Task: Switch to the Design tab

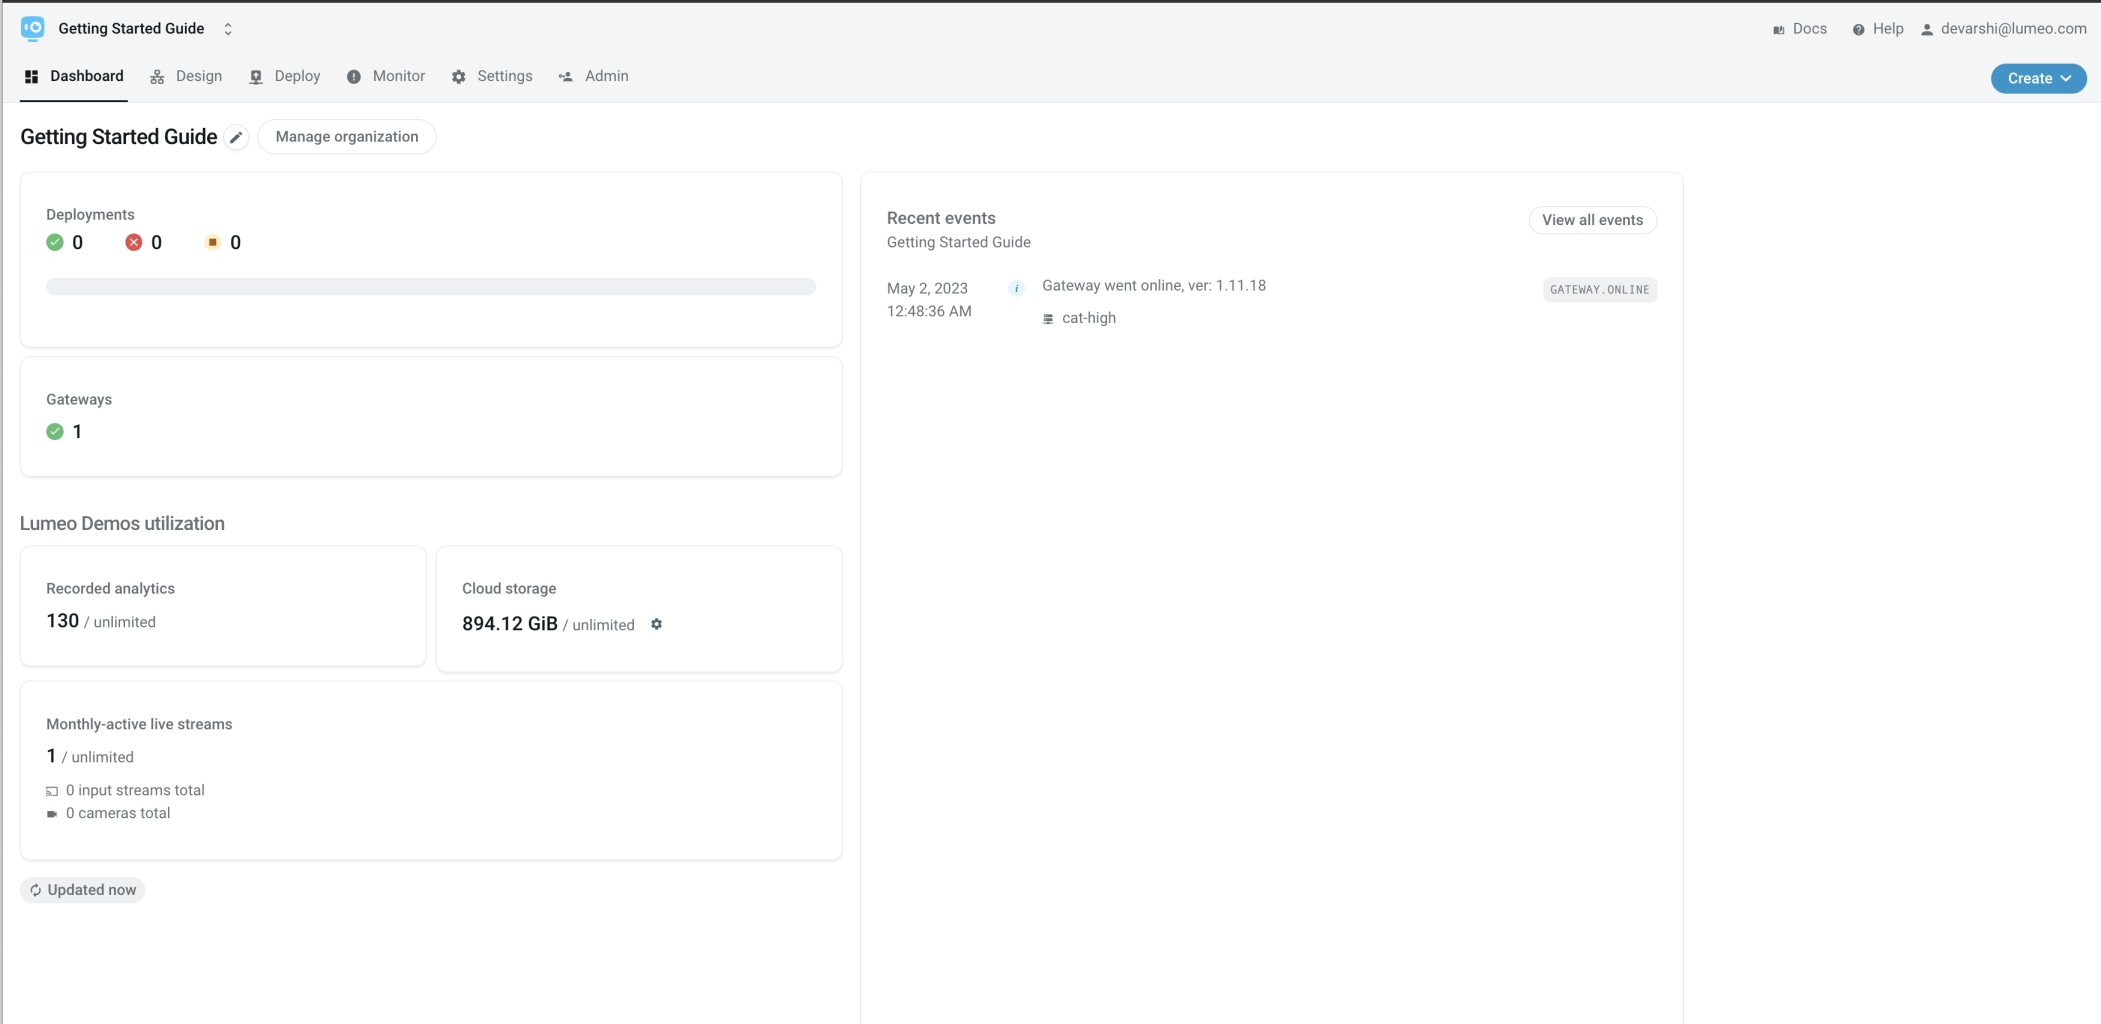Action: point(186,76)
